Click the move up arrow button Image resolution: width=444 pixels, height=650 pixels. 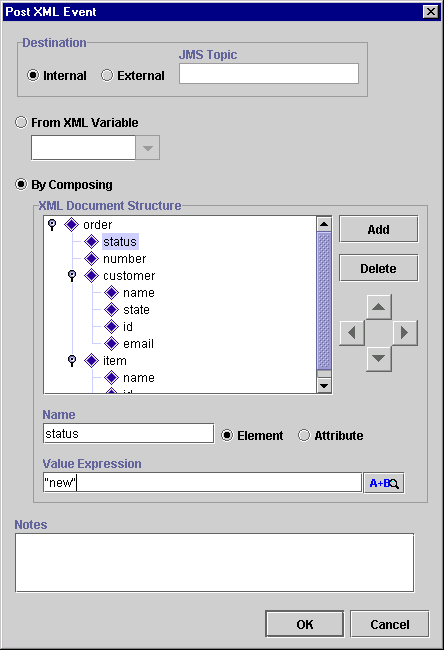pos(378,307)
